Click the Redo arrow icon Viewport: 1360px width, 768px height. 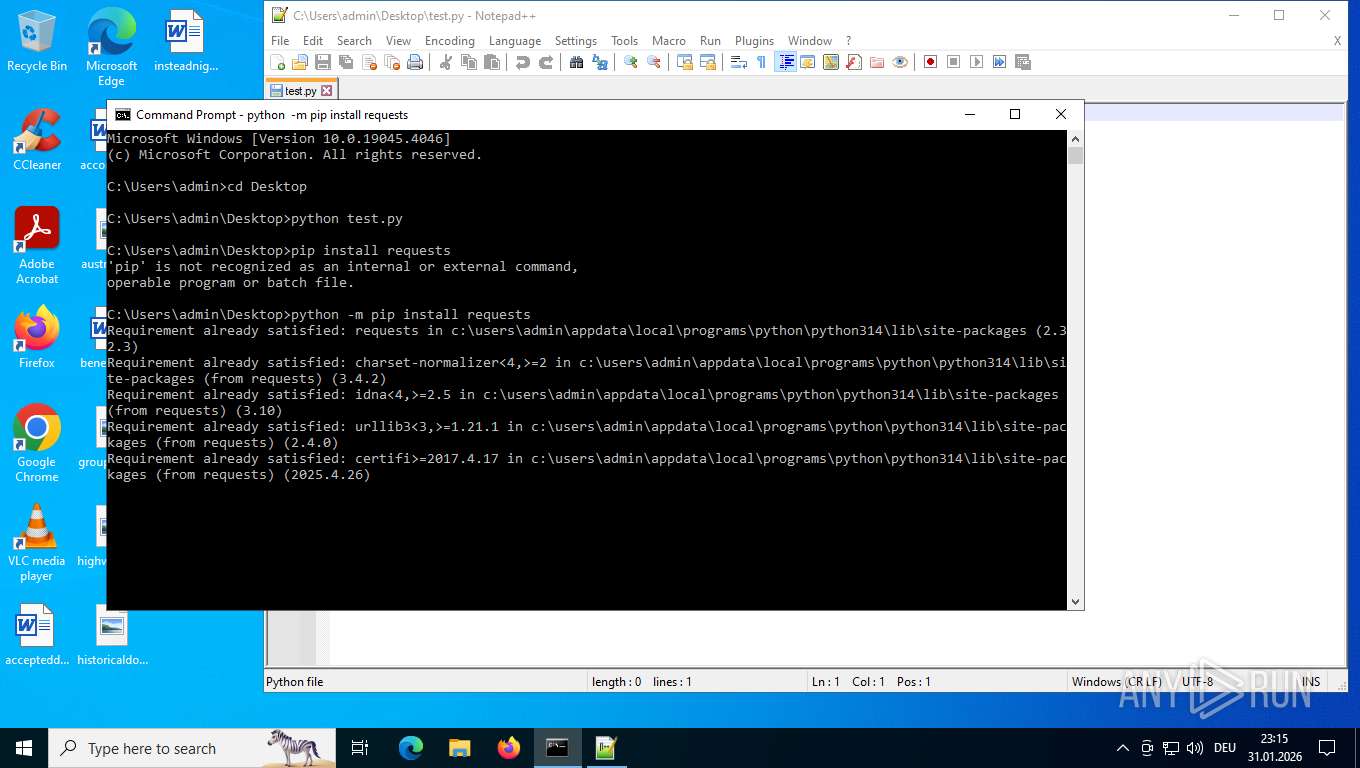(546, 62)
